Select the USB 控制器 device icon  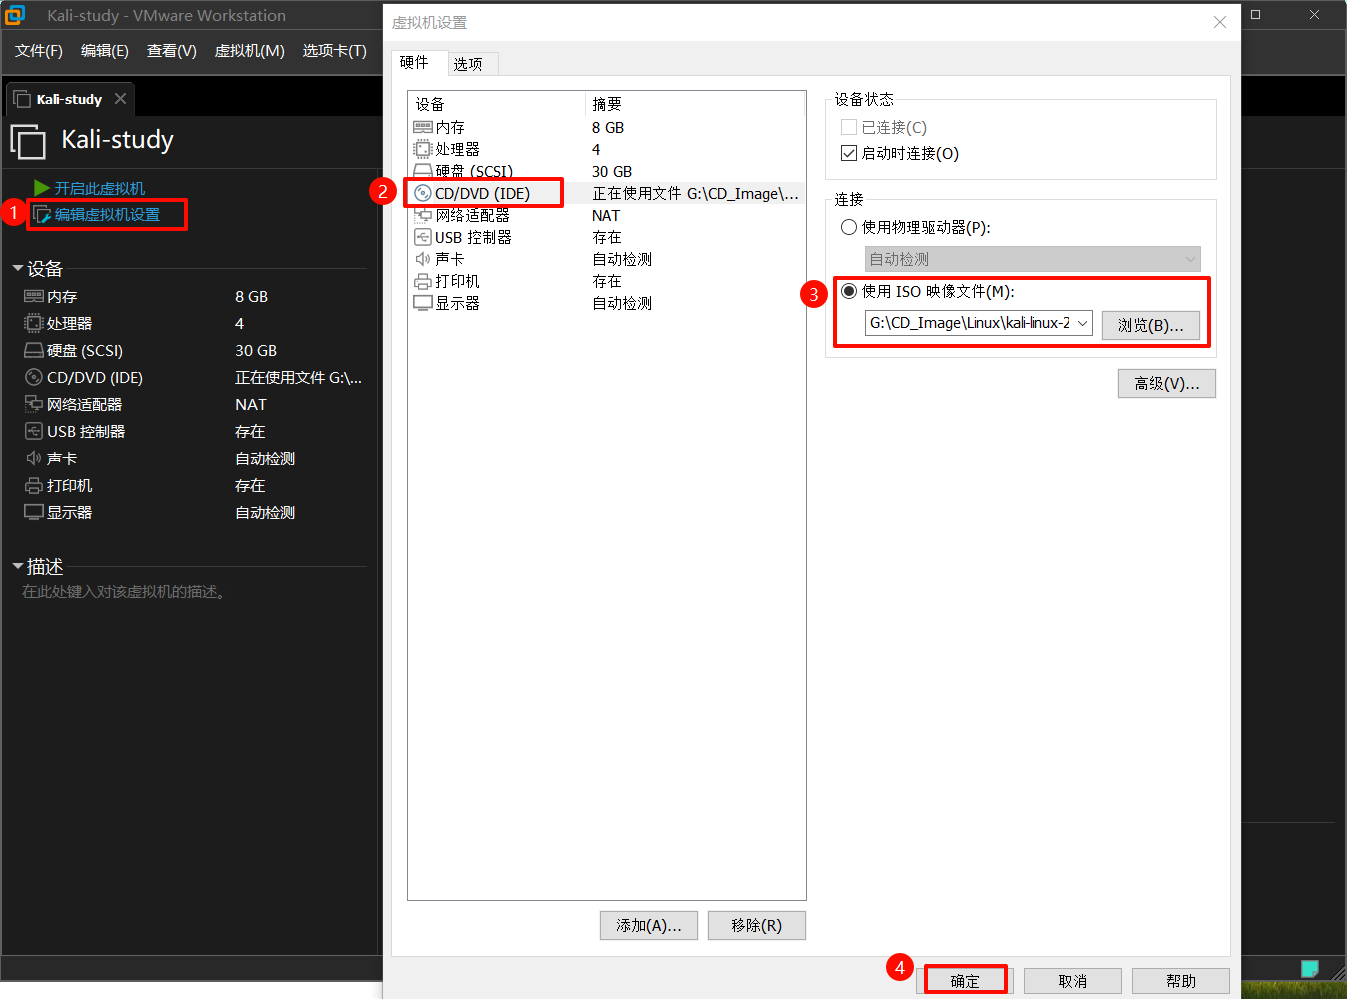(x=425, y=237)
